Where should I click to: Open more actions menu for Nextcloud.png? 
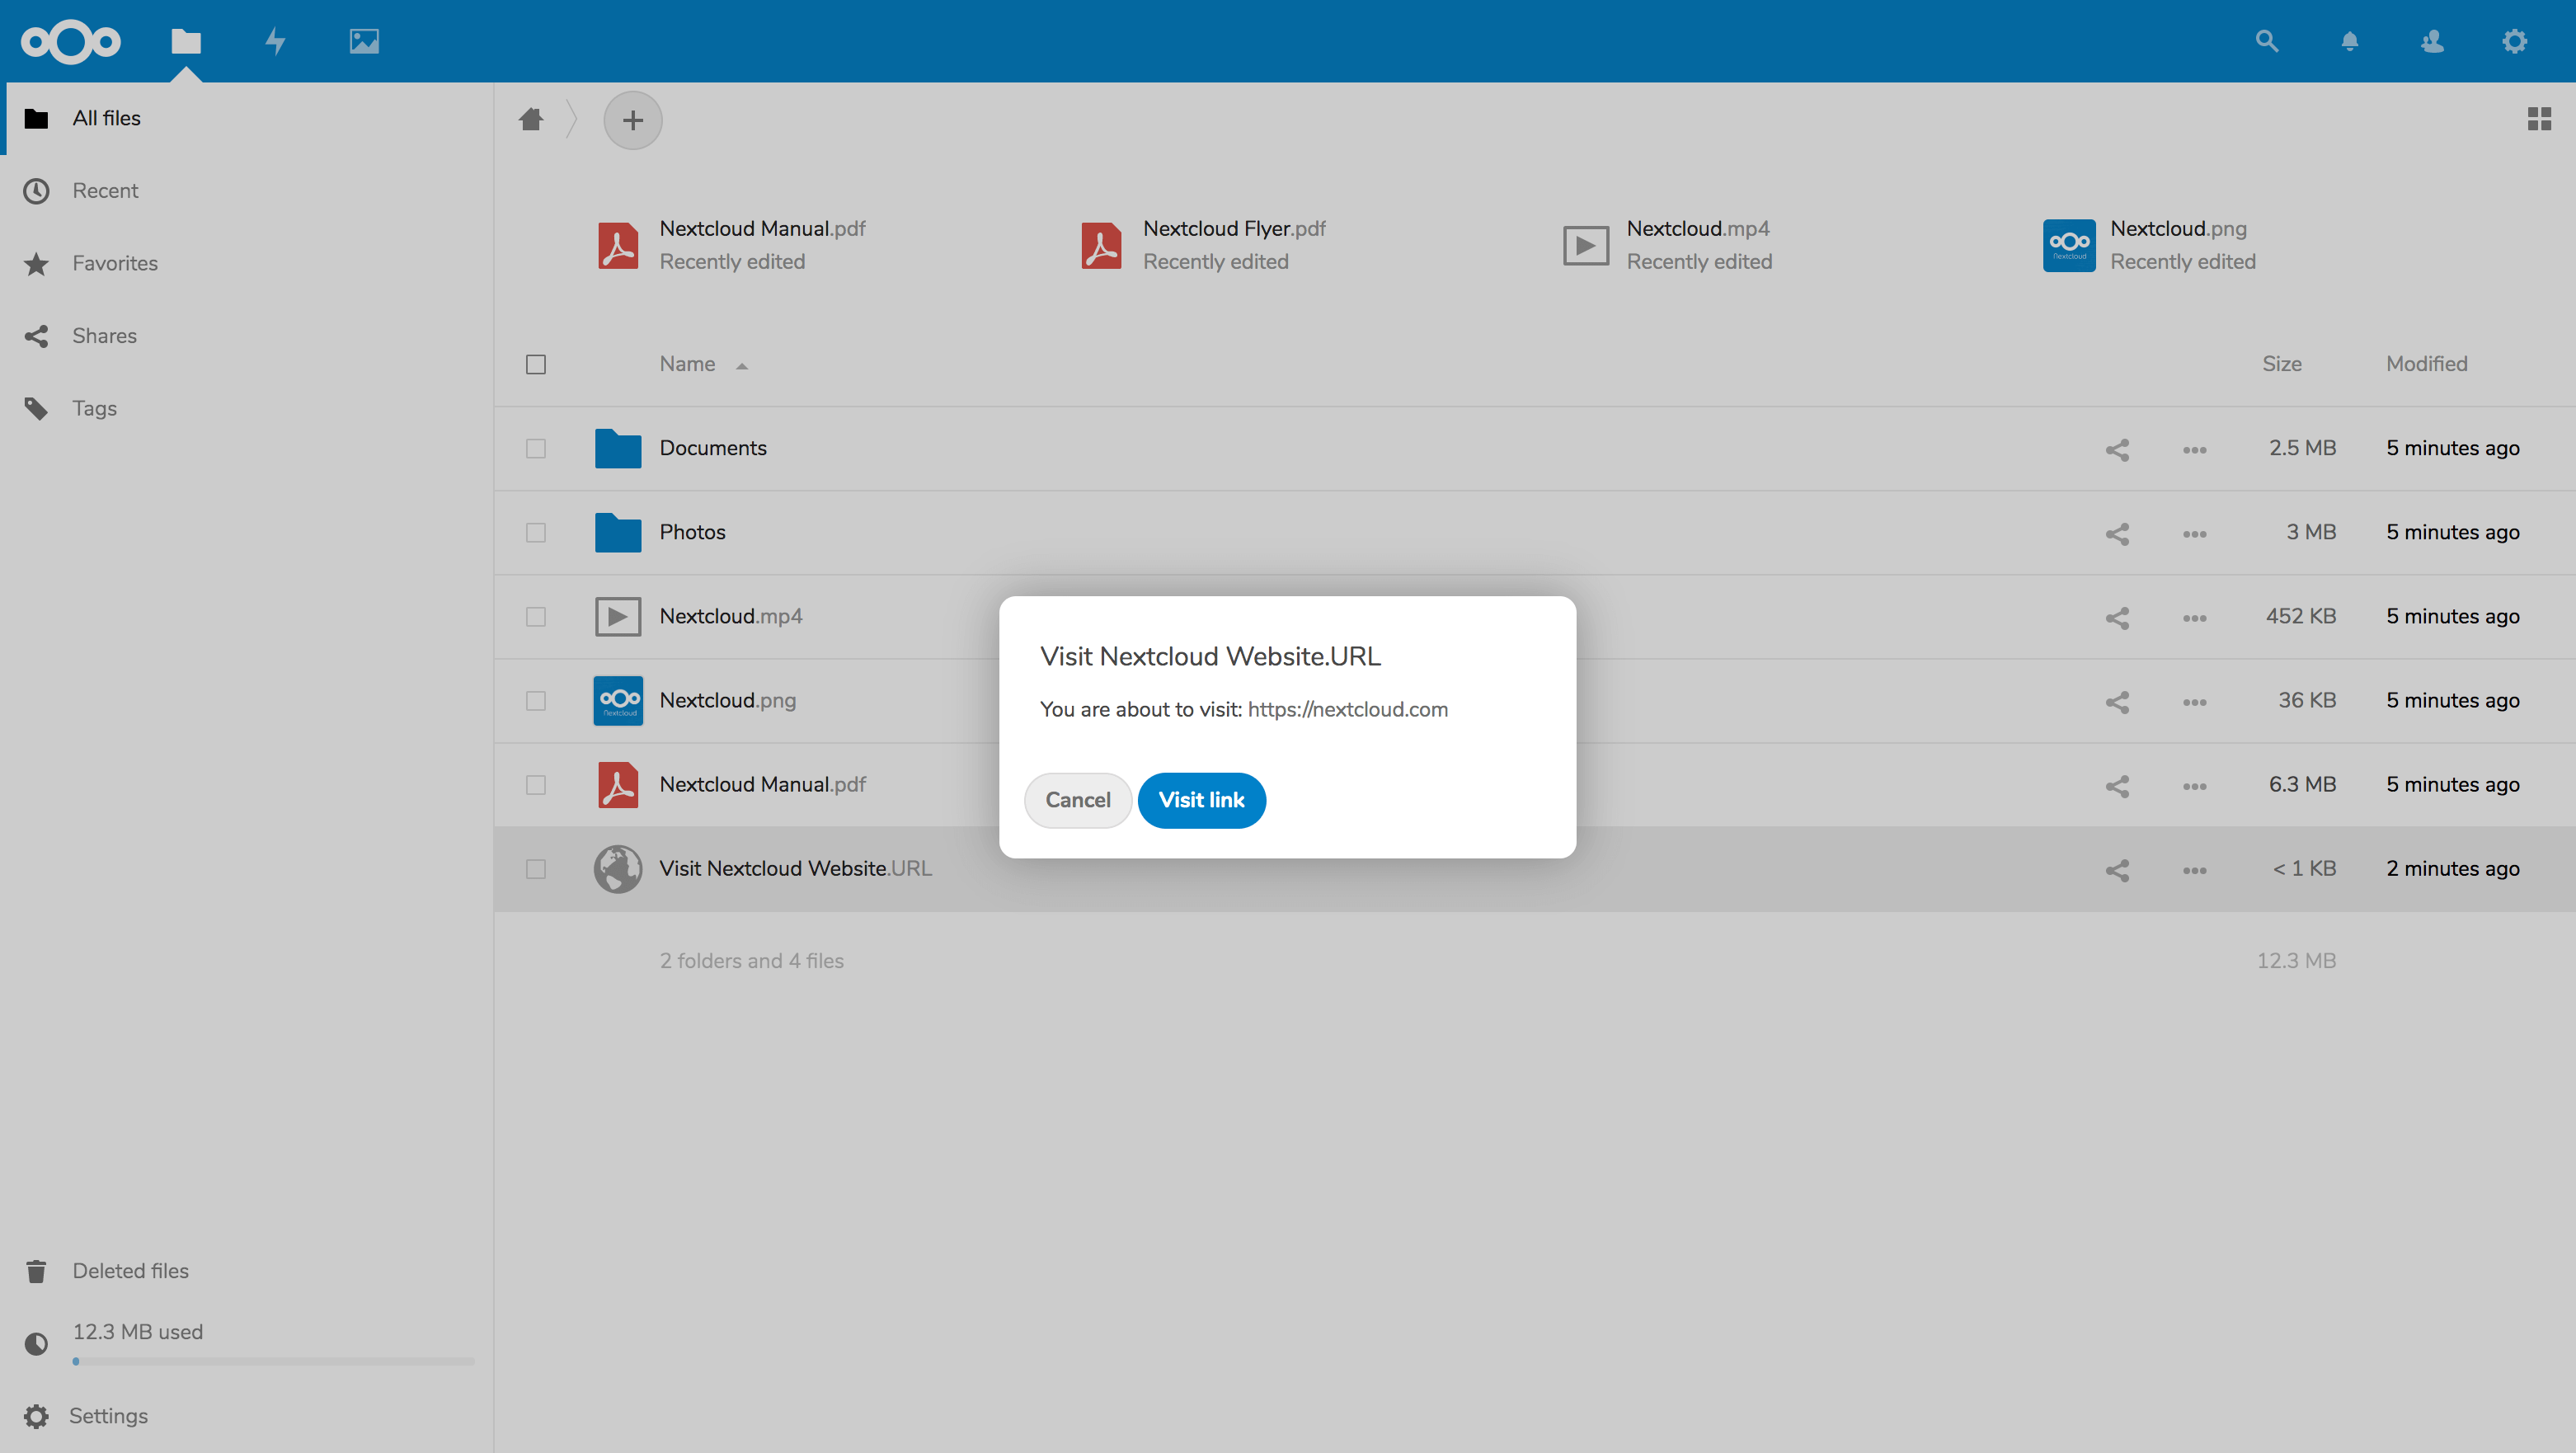2194,702
